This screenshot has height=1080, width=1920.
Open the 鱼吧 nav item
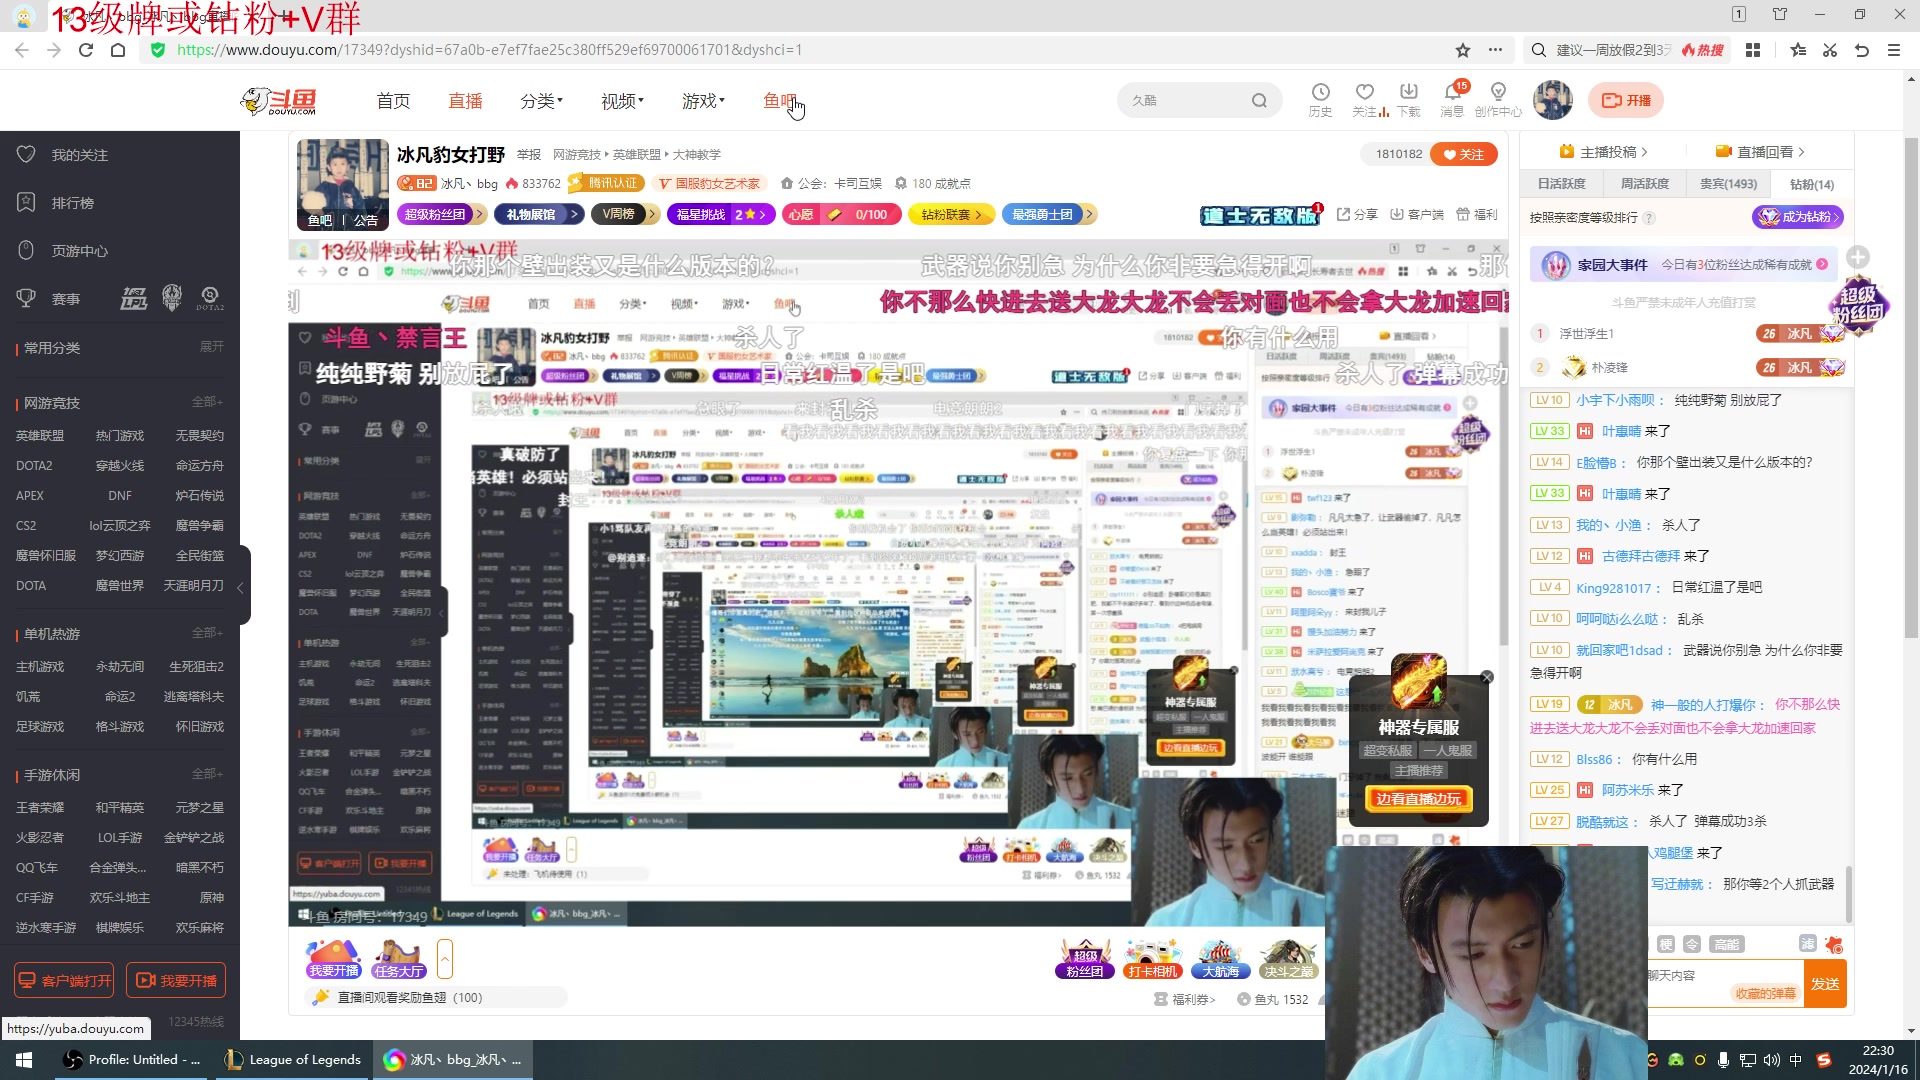point(780,101)
